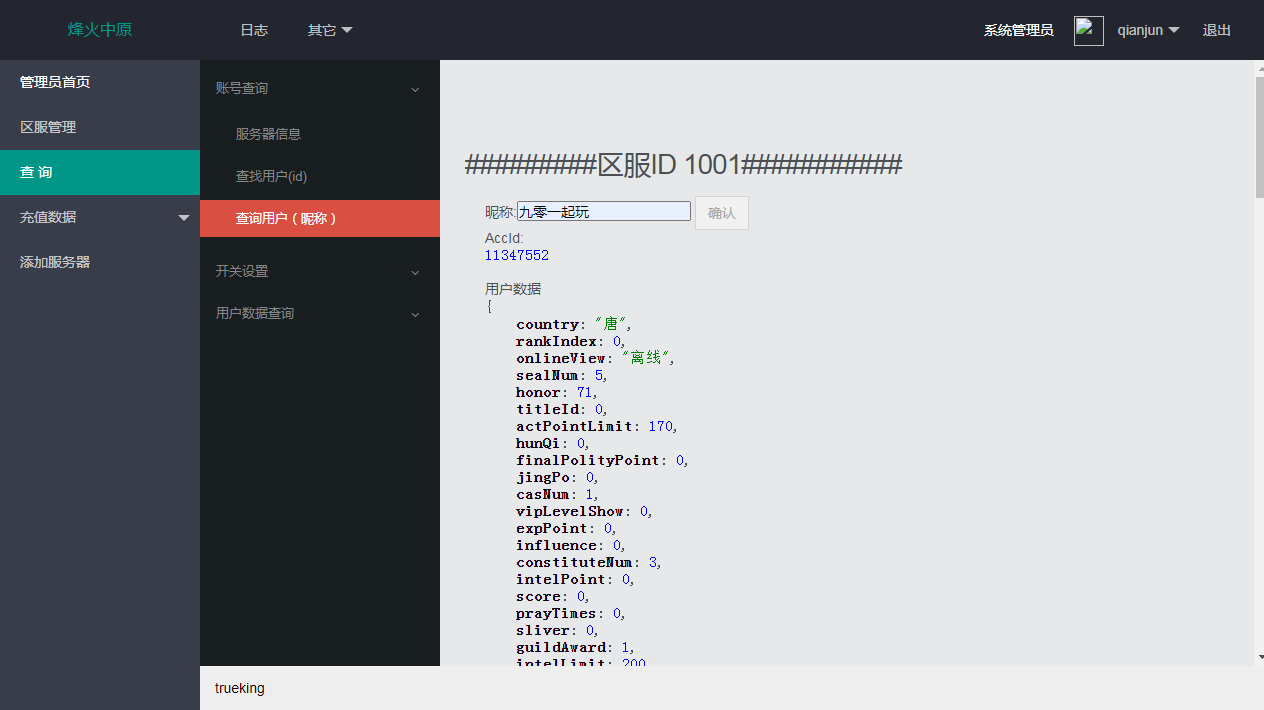Select 查询用户（昵称）submenu item
Image resolution: width=1264 pixels, height=710 pixels.
(286, 218)
